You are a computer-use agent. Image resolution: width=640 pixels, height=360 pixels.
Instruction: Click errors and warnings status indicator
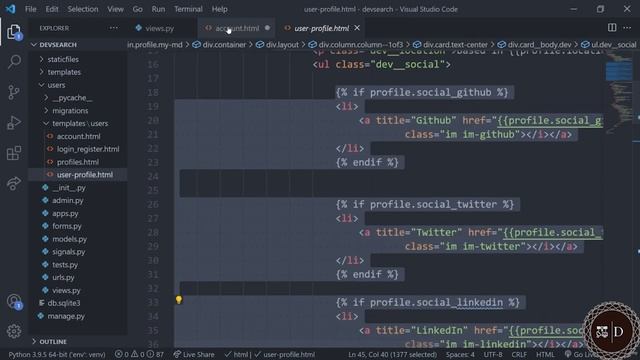139,354
